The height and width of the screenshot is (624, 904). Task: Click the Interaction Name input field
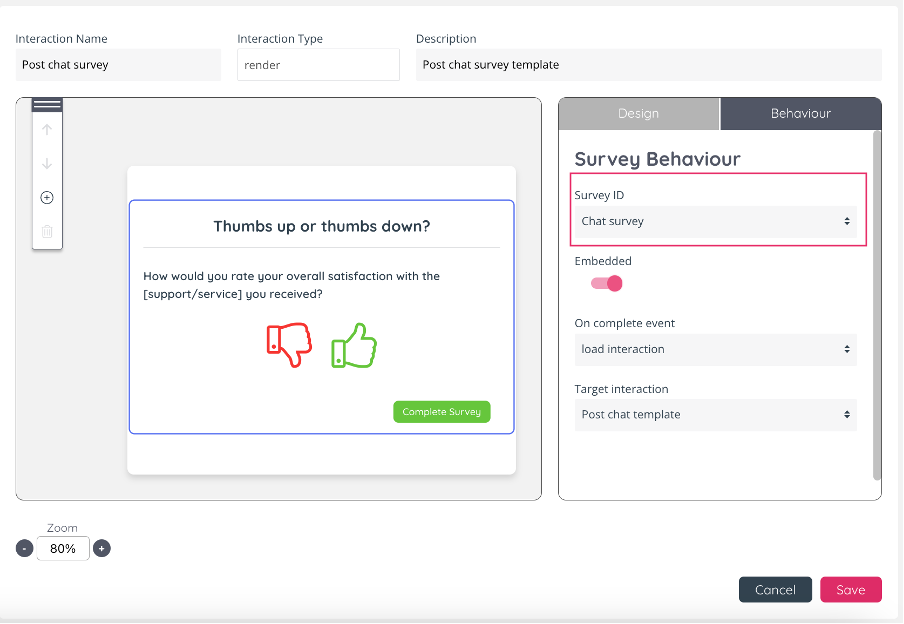pyautogui.click(x=118, y=65)
